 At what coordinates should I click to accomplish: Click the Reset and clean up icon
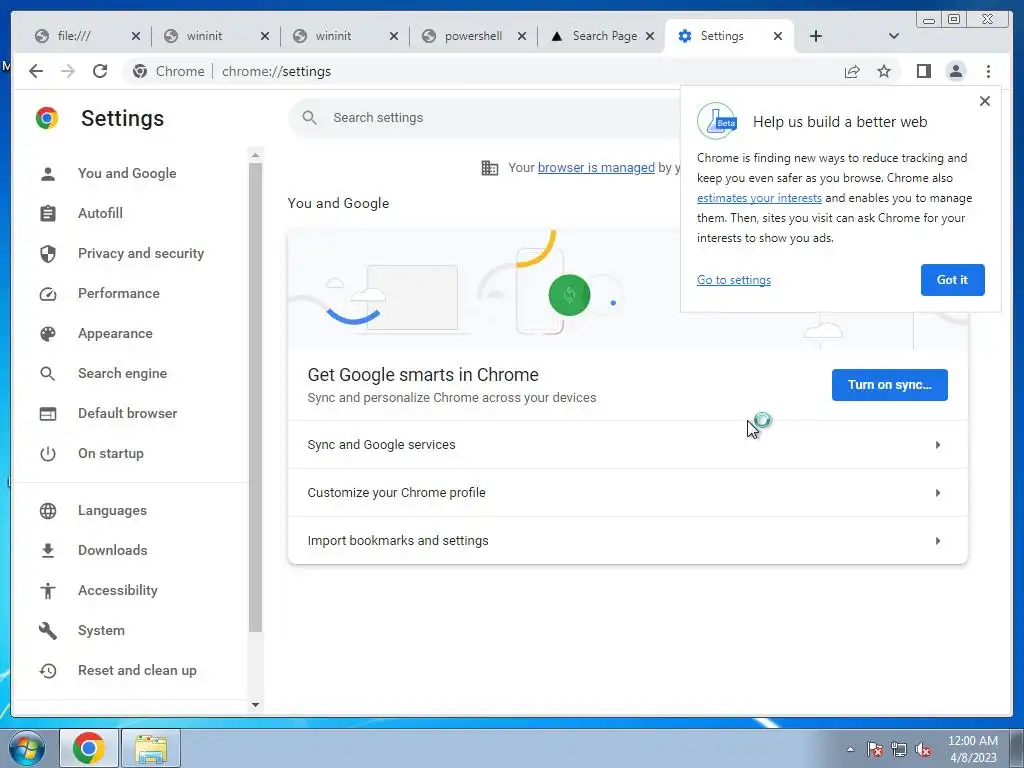(48, 671)
